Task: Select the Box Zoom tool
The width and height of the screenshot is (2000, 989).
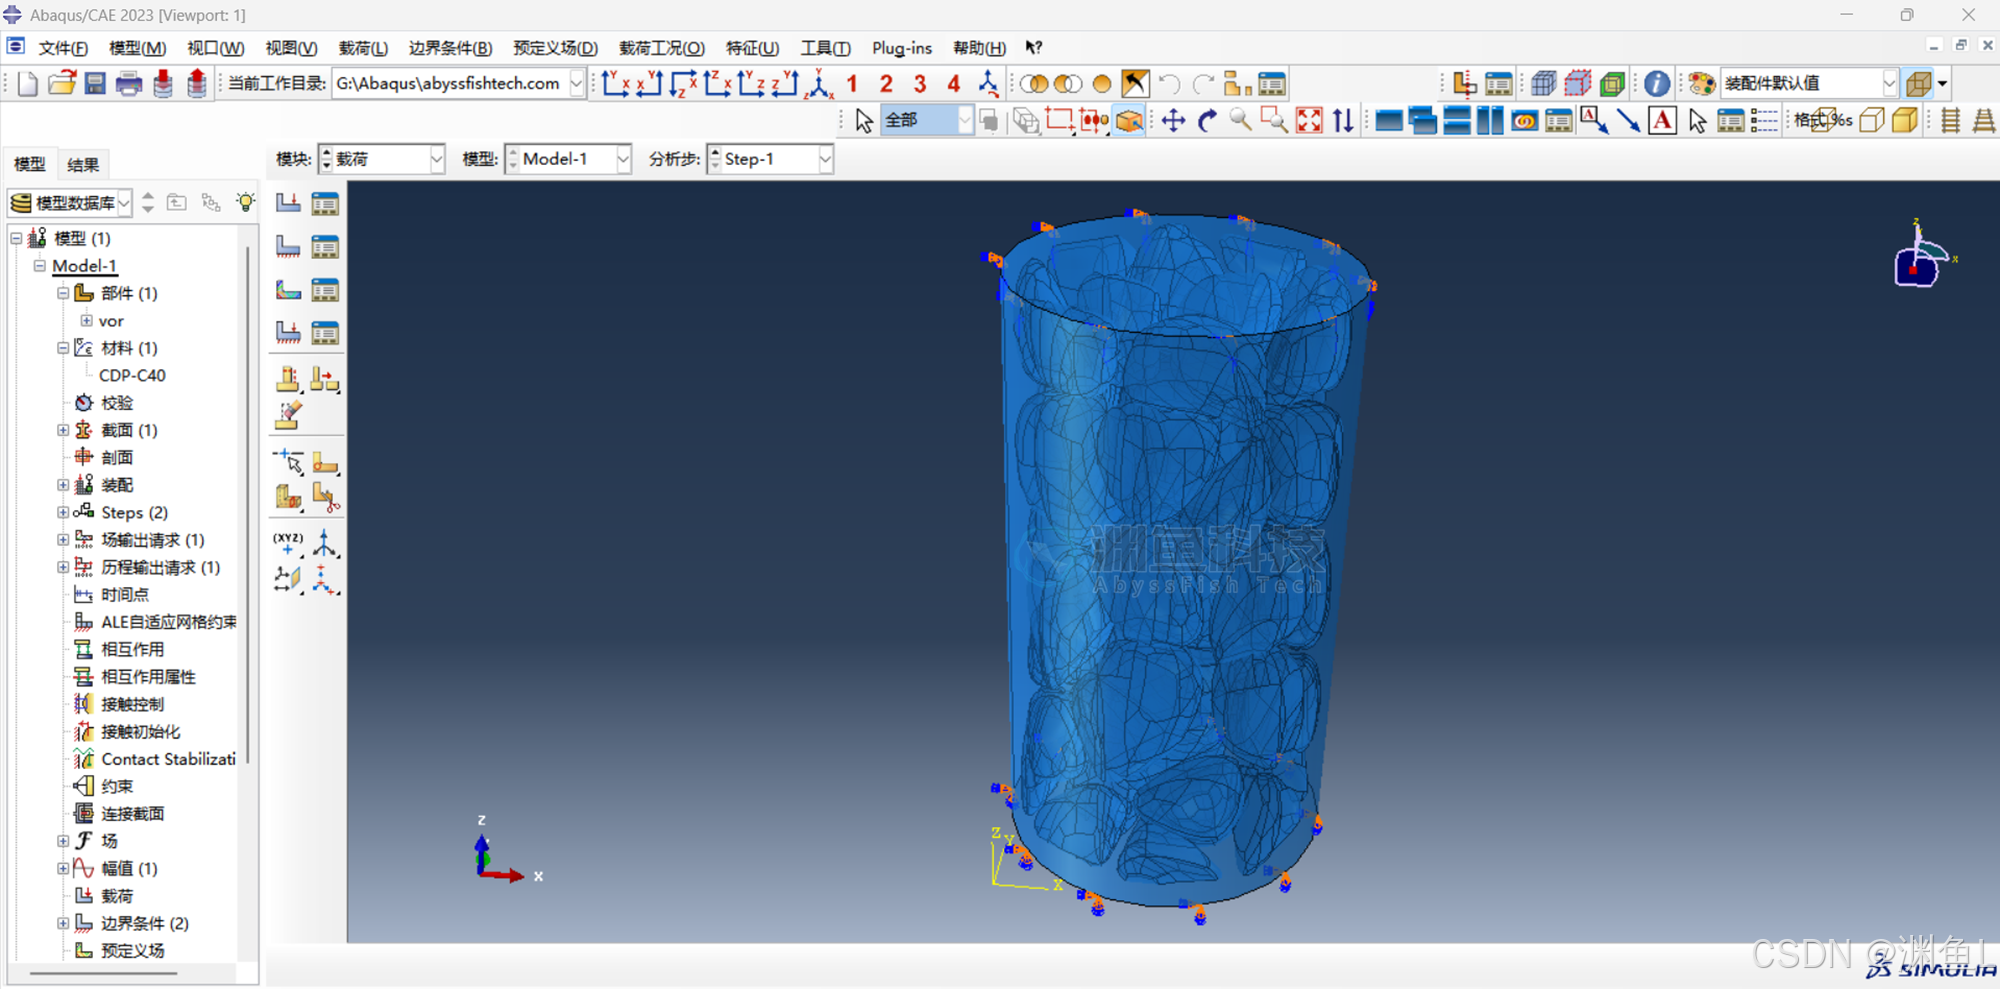Action: click(1274, 121)
